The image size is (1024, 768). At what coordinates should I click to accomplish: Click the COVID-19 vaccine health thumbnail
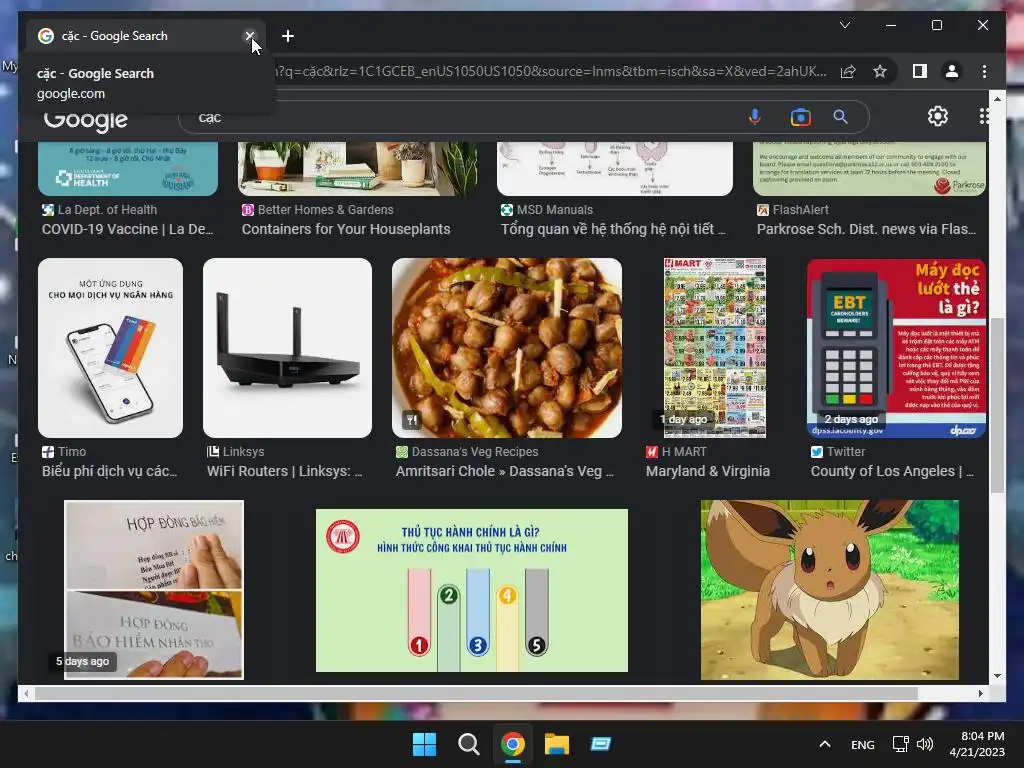(128, 168)
